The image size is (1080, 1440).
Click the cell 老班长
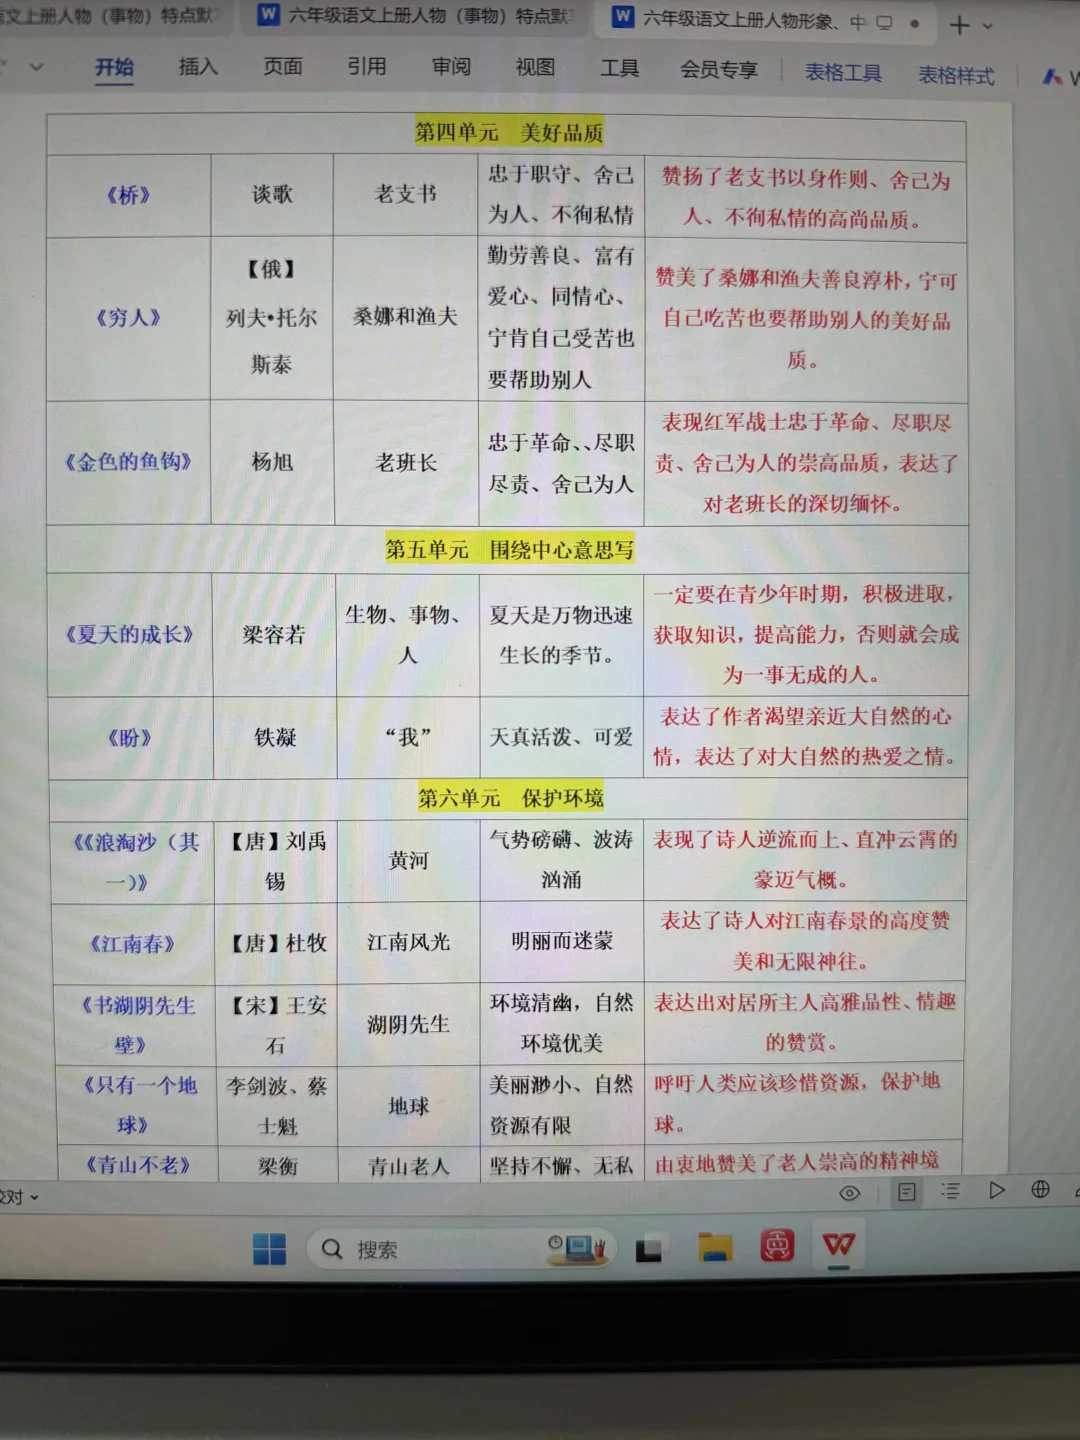(406, 462)
